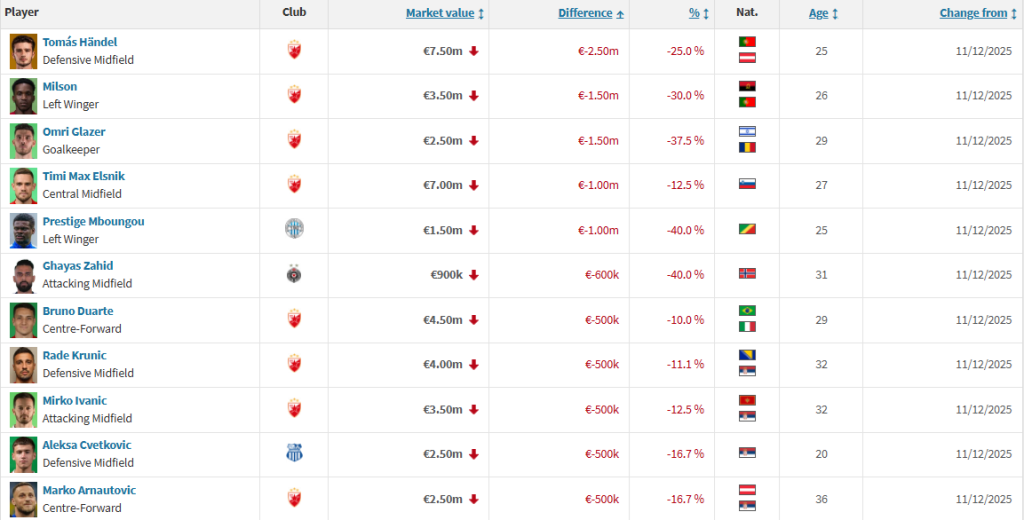Sort by the % column header
The image size is (1024, 520).
click(x=694, y=13)
